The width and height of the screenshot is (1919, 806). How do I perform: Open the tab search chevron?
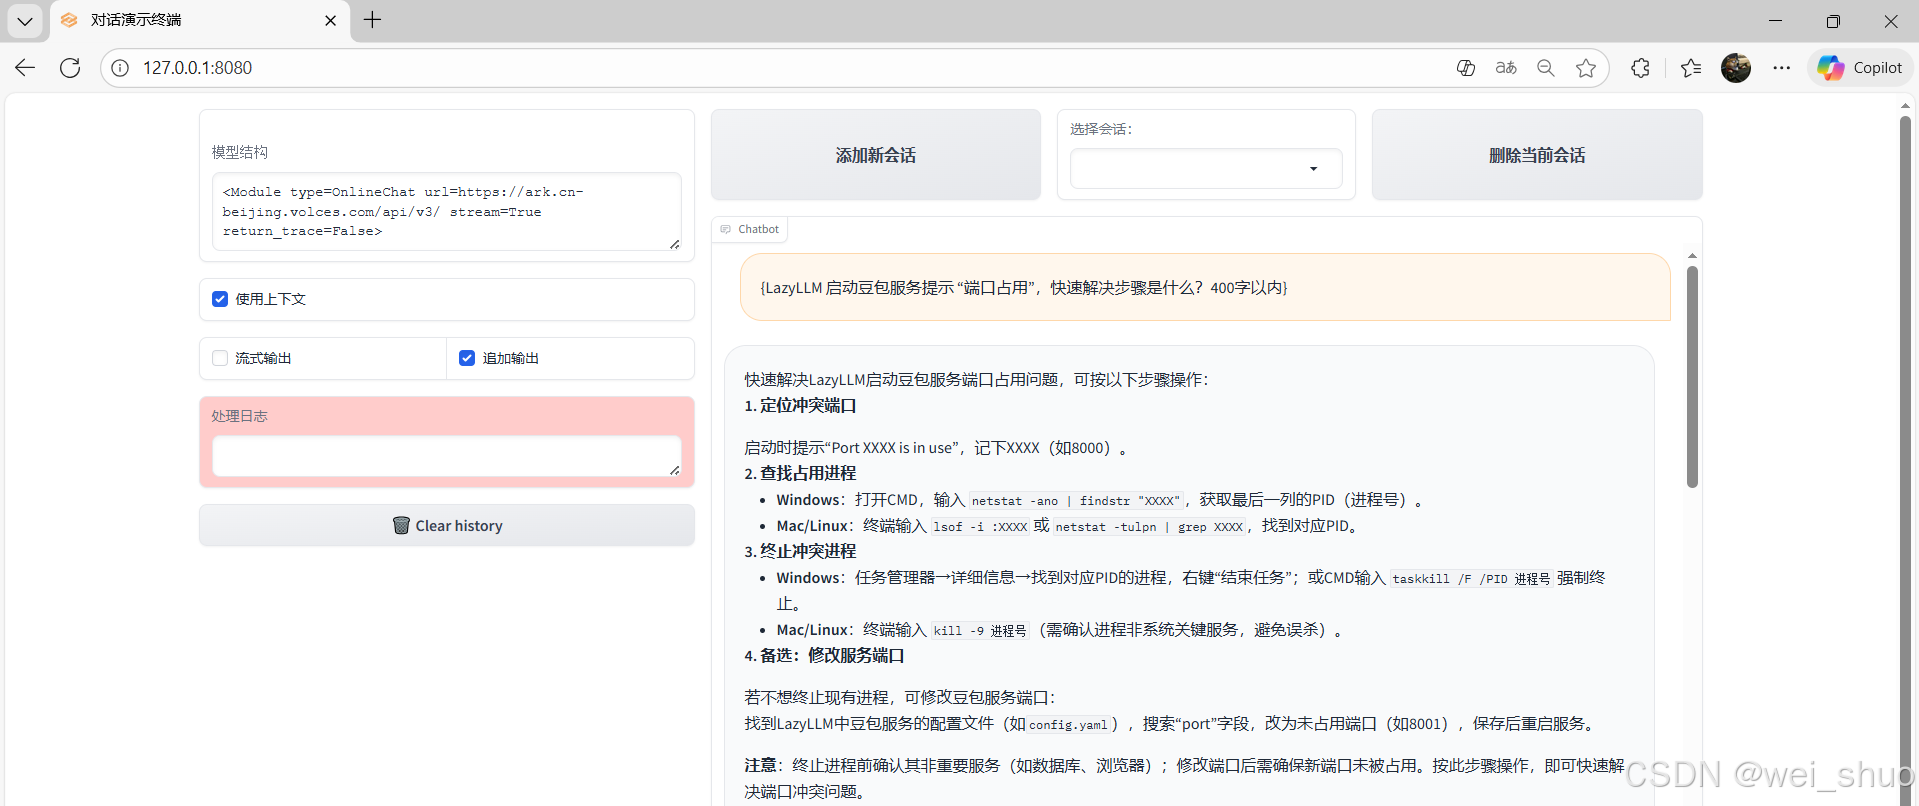25,20
